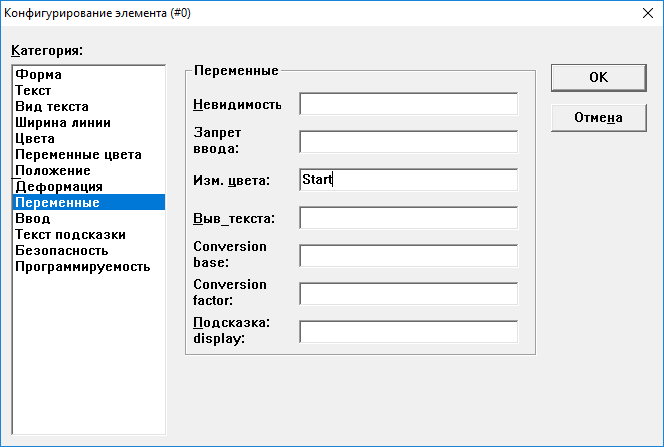Switch to the Положение category
Viewport: 664px width, 447px height.
click(x=52, y=171)
